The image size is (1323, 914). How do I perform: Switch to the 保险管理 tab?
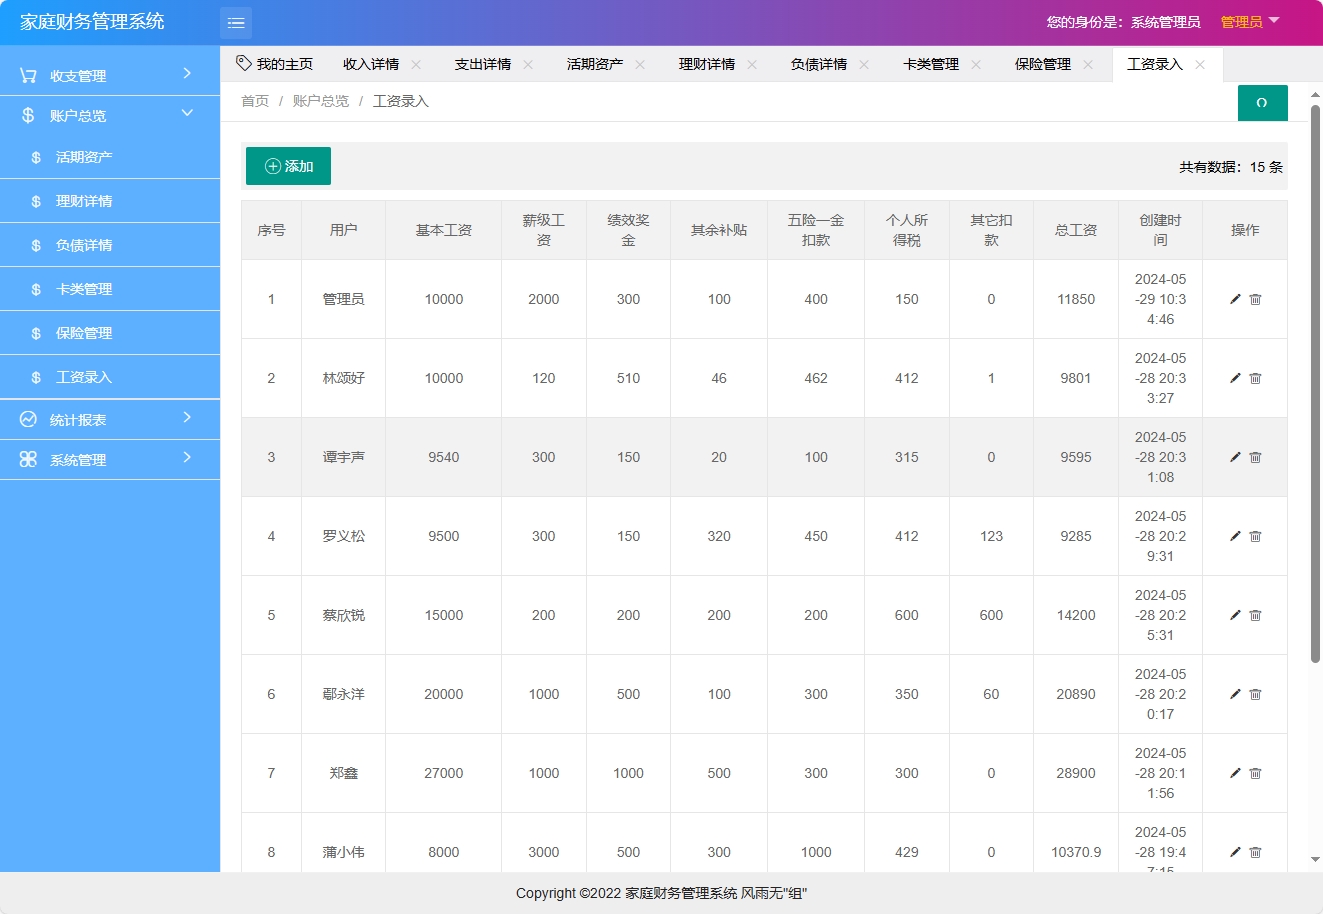(1045, 62)
